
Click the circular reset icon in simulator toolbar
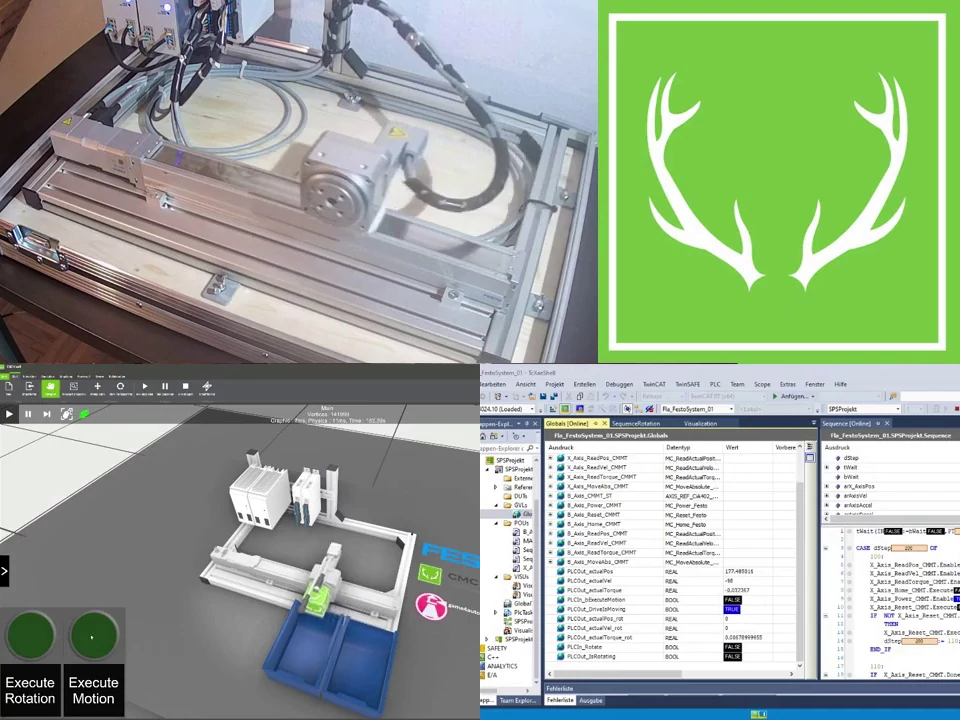tap(120, 388)
